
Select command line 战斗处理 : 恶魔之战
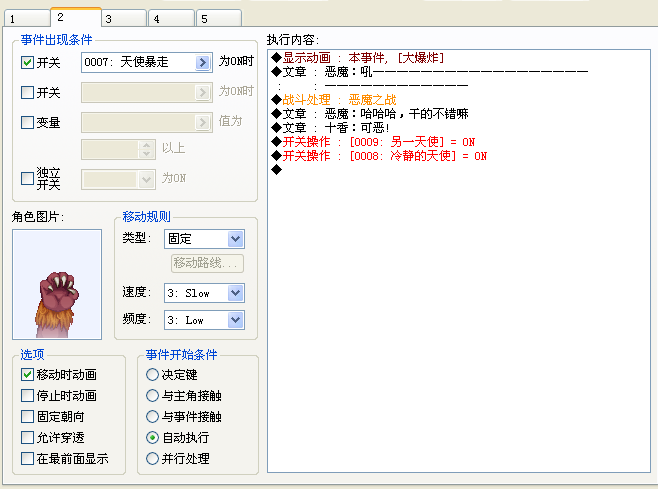click(x=334, y=100)
